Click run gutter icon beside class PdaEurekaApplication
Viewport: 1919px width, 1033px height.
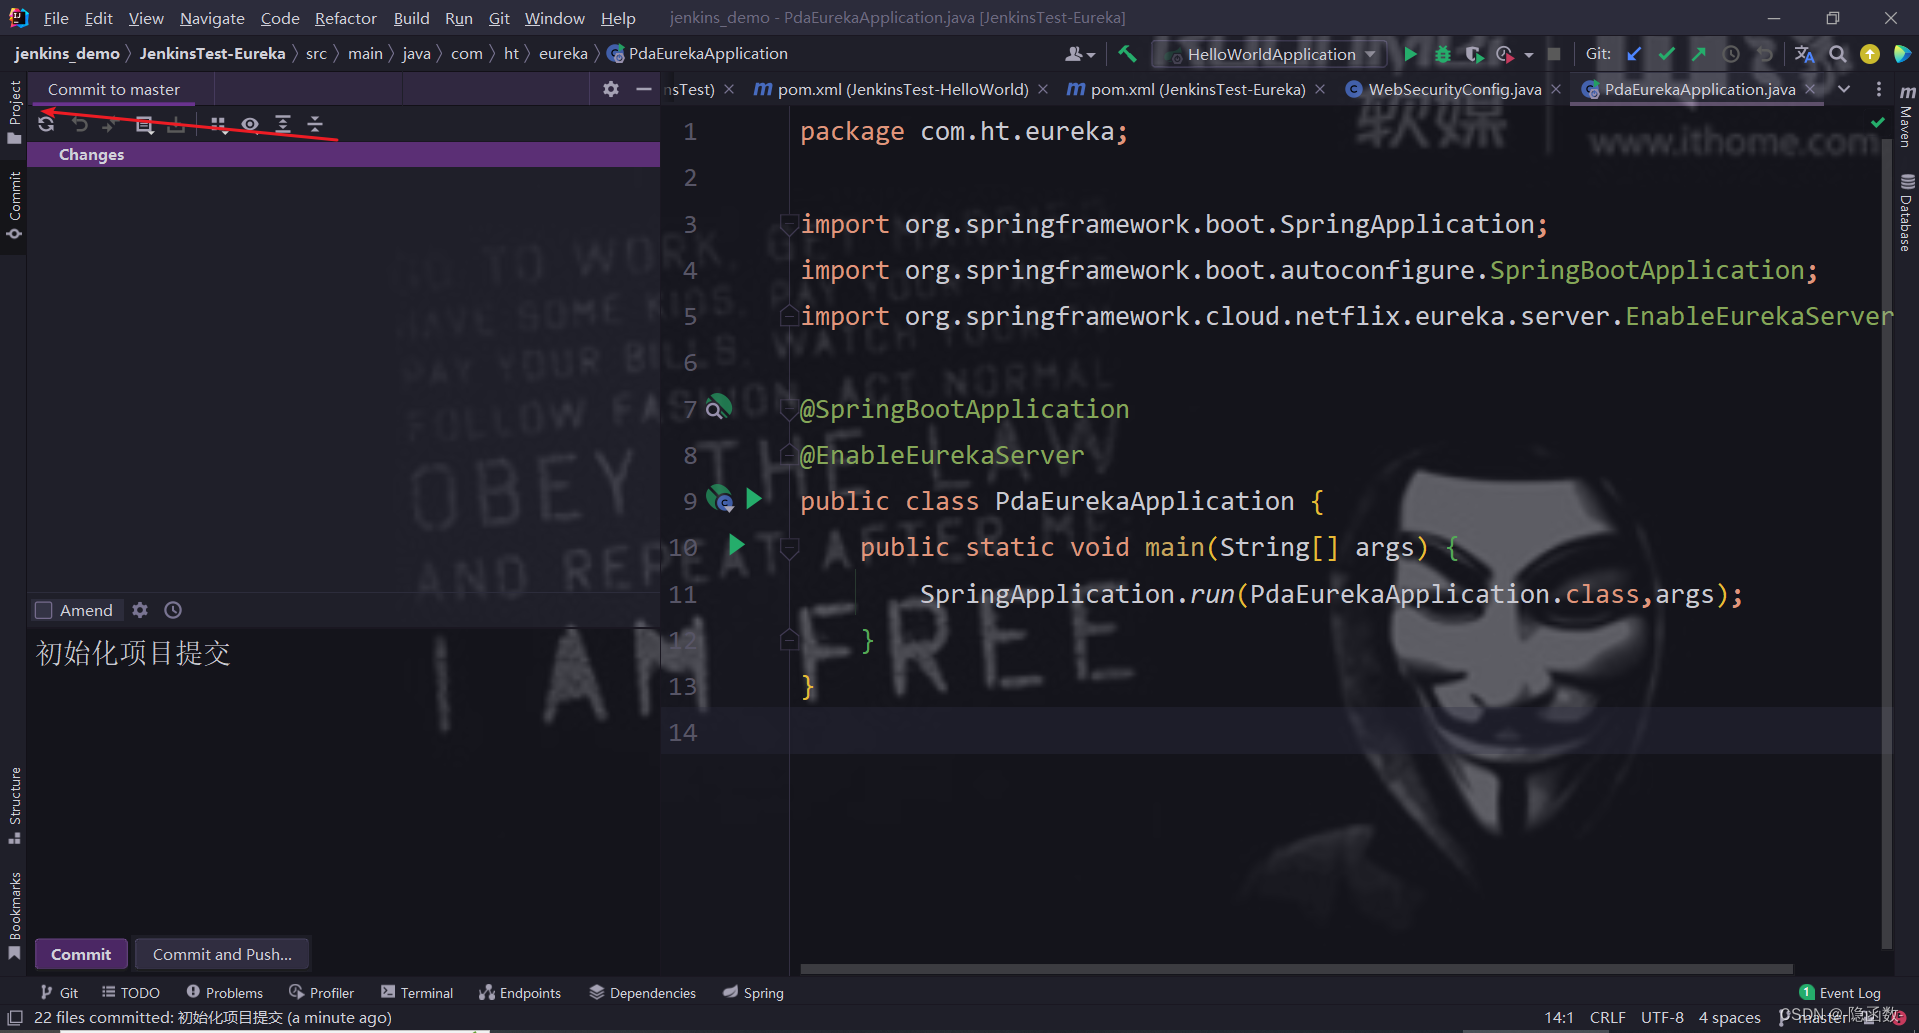(x=754, y=498)
